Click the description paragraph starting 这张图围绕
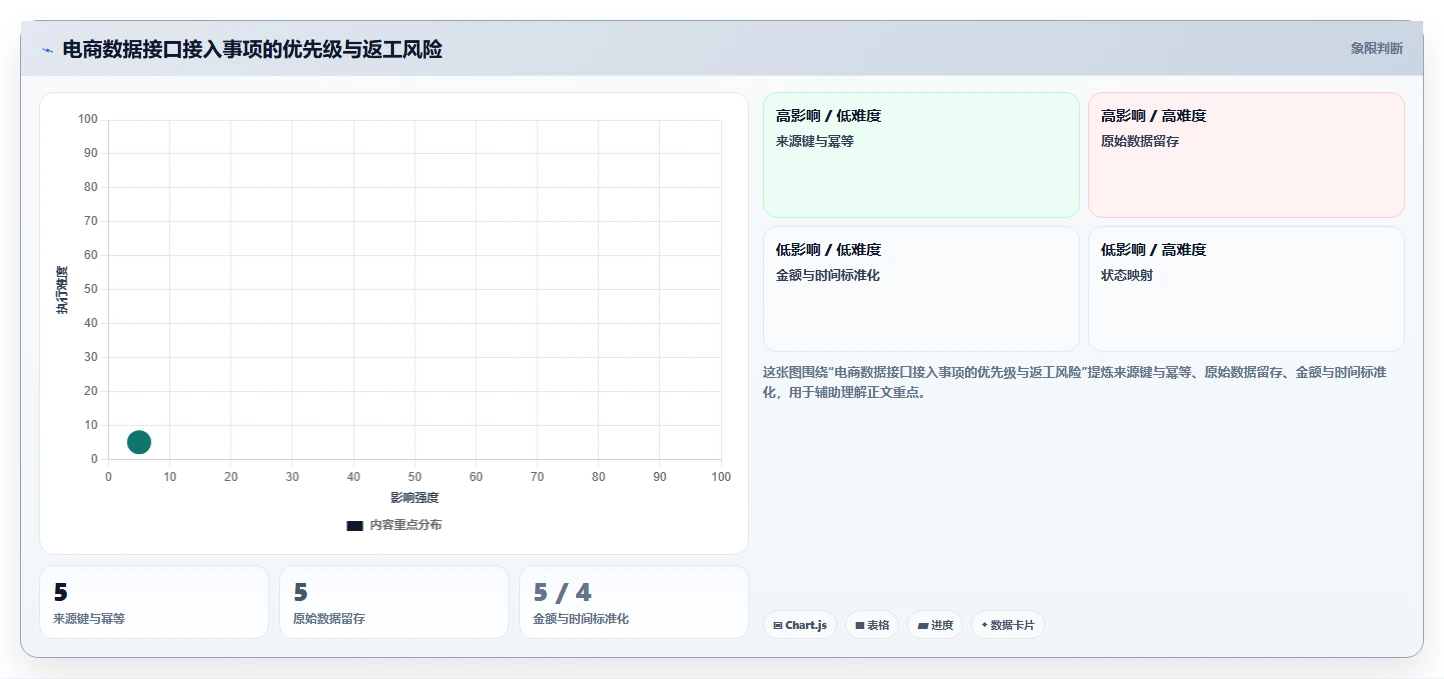This screenshot has width=1444, height=679. tap(1074, 382)
